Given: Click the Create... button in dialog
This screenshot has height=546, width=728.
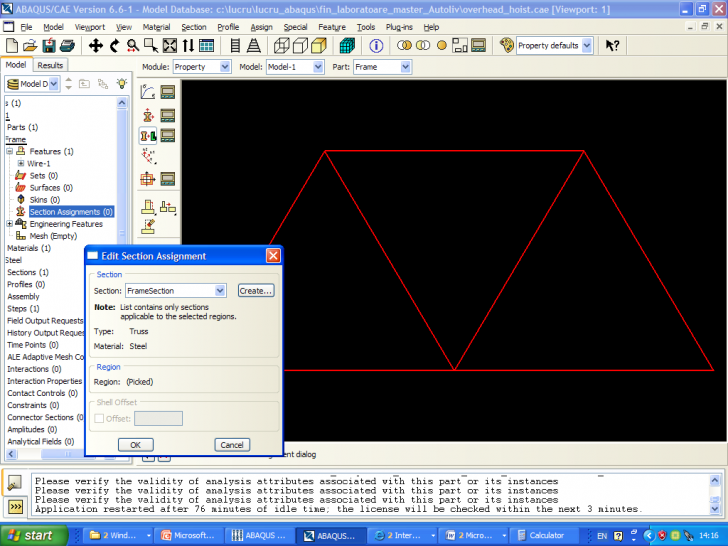Looking at the screenshot, I should click(x=255, y=291).
